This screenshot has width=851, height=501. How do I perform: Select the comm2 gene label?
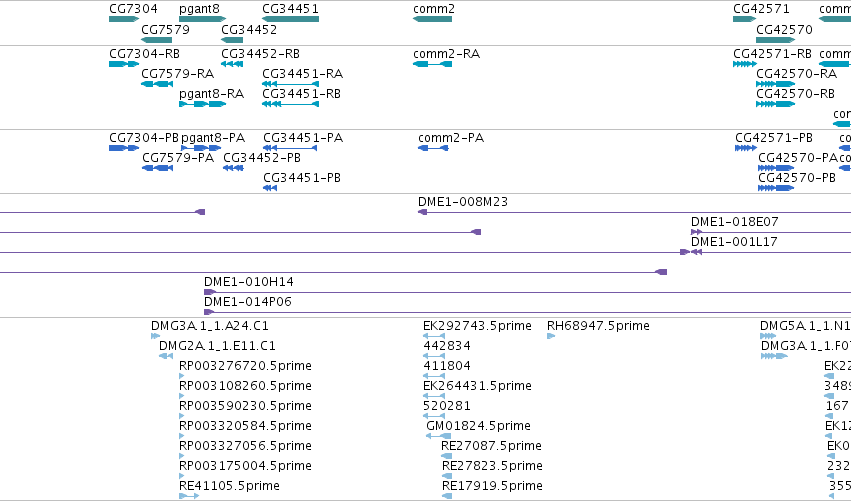click(434, 9)
